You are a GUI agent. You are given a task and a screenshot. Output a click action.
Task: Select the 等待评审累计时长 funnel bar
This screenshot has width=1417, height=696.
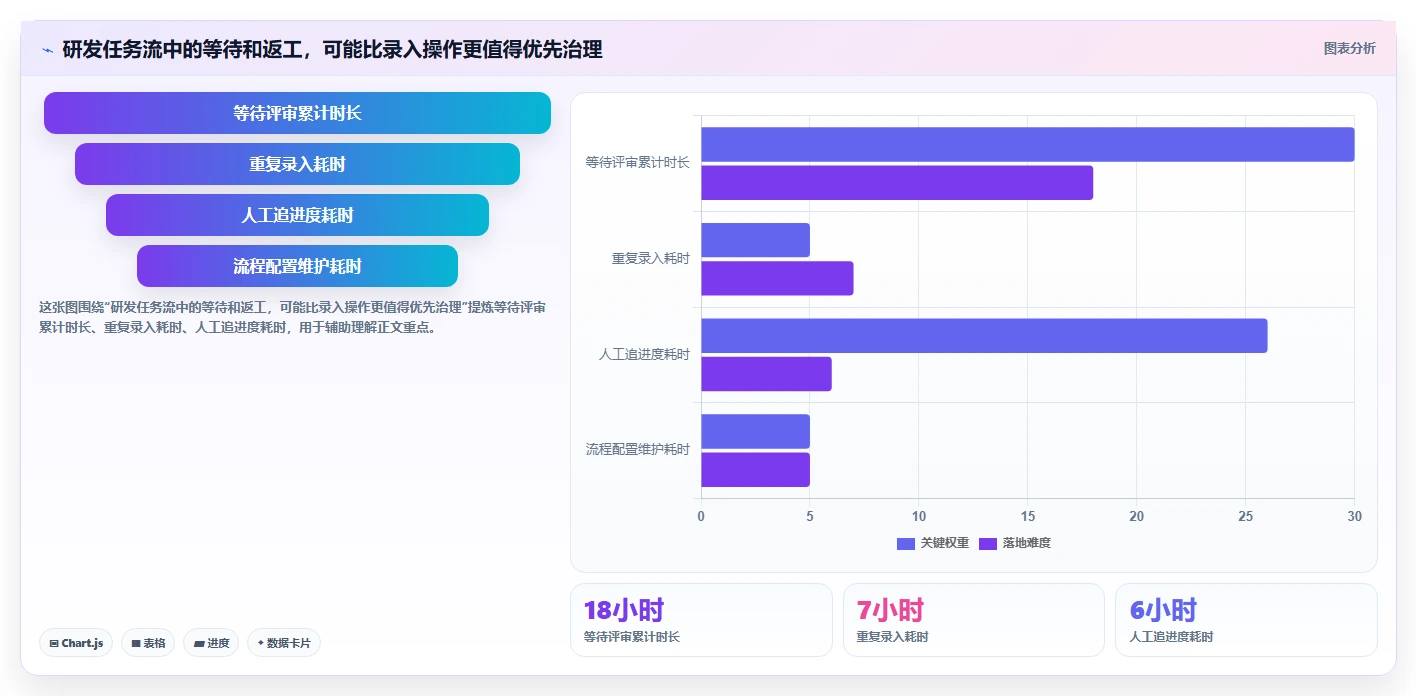coord(297,113)
